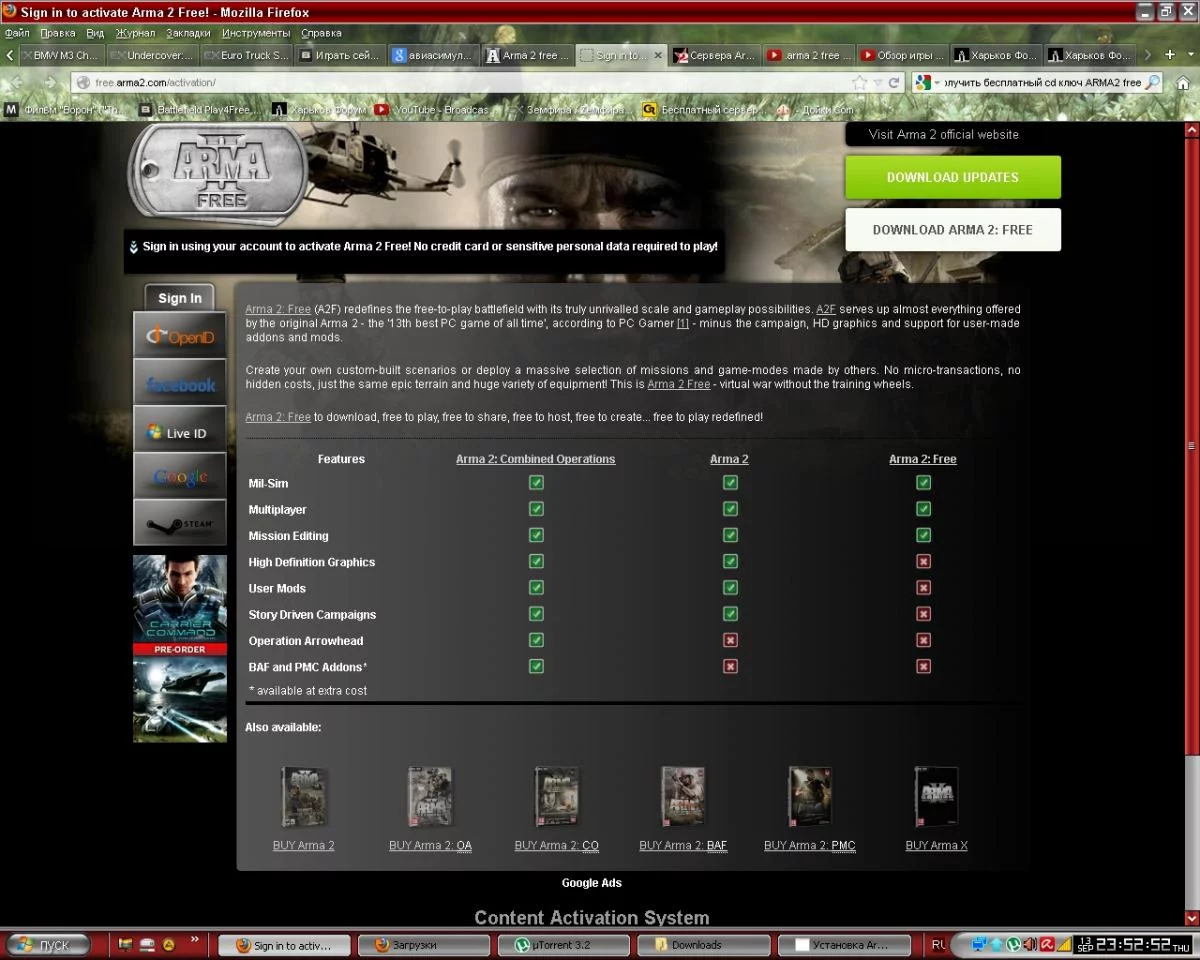1200x960 pixels.
Task: Open the Правка menu
Action: (57, 33)
